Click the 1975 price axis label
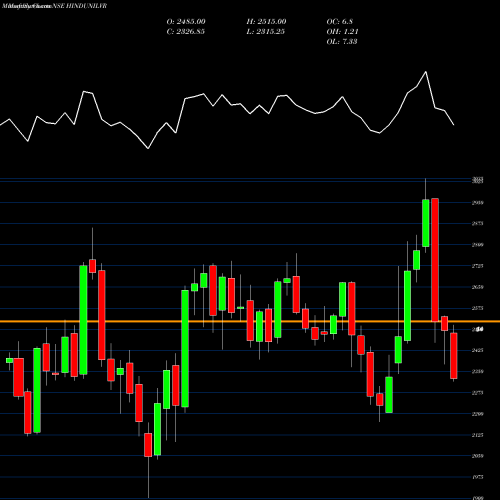 [478, 477]
